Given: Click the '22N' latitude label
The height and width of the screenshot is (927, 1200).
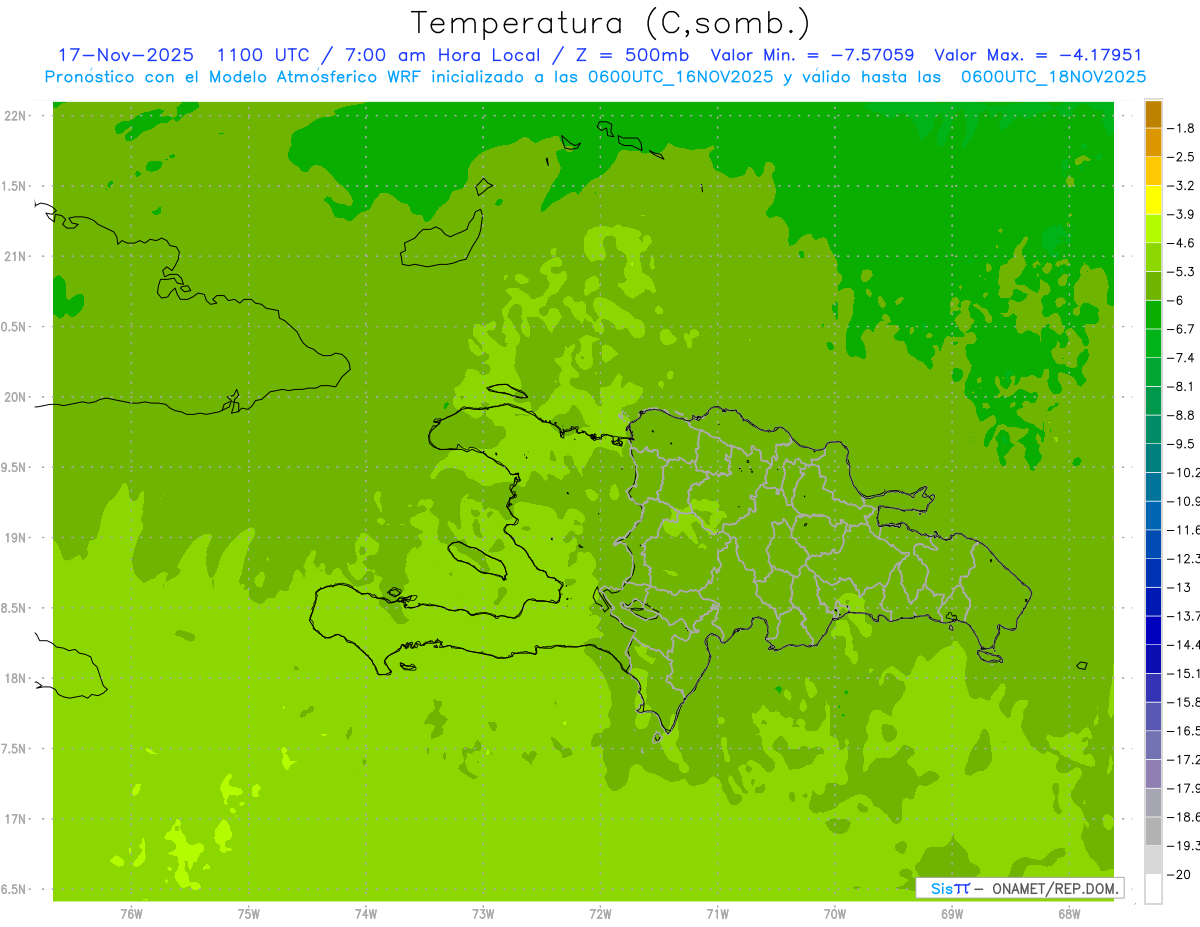Looking at the screenshot, I should [x=16, y=116].
